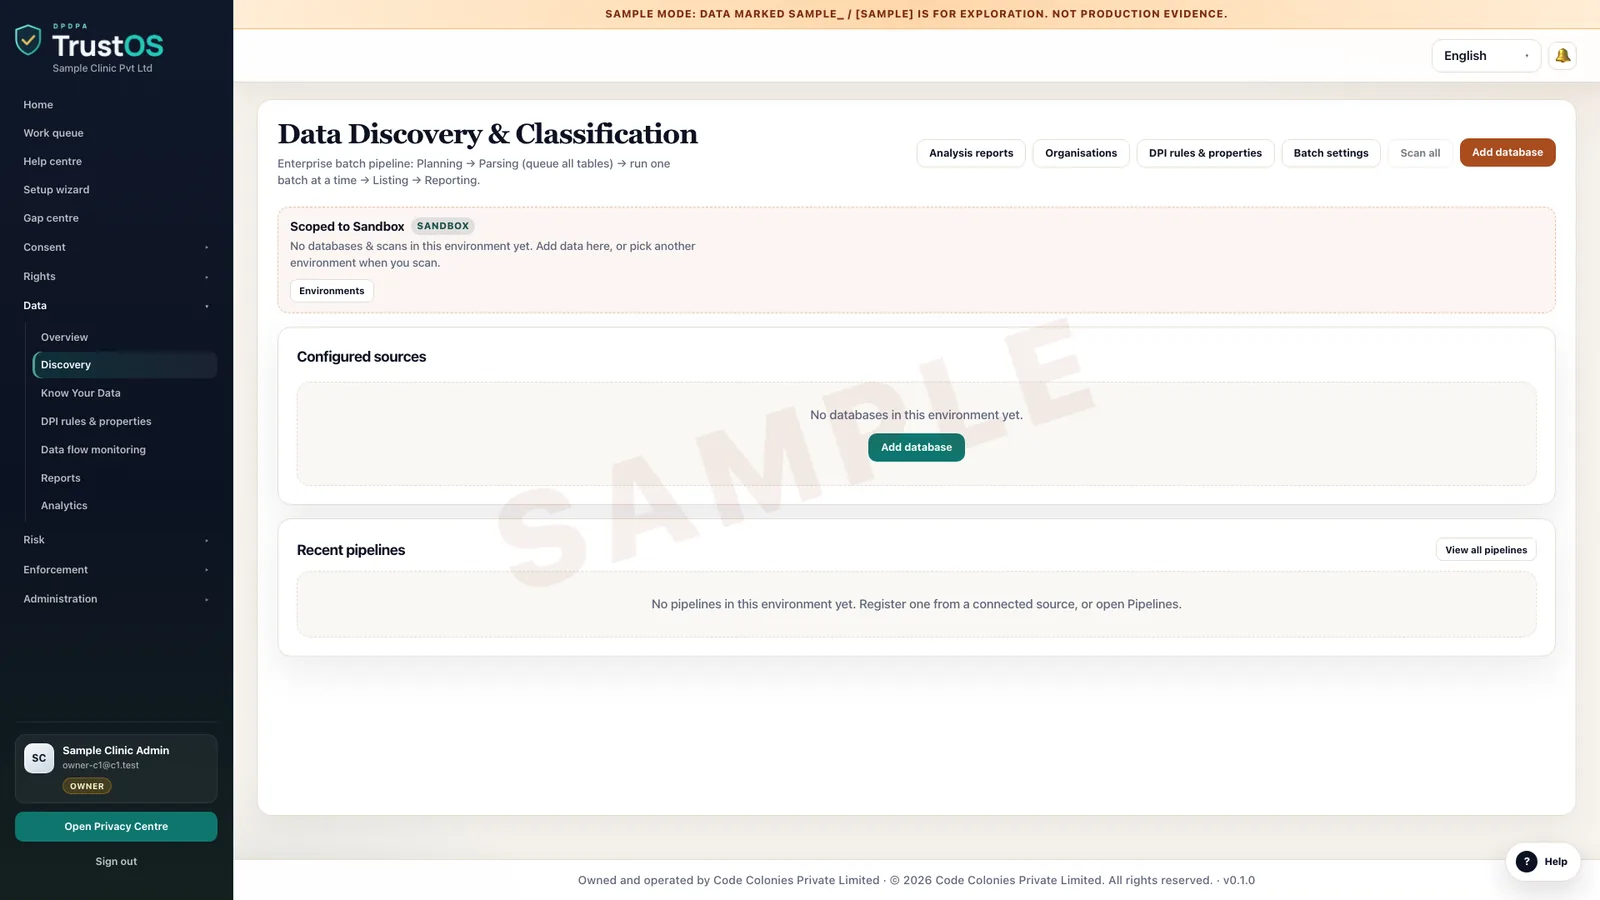Expand the Administration sidebar section
Screen dimensions: 1600x900
tap(116, 599)
